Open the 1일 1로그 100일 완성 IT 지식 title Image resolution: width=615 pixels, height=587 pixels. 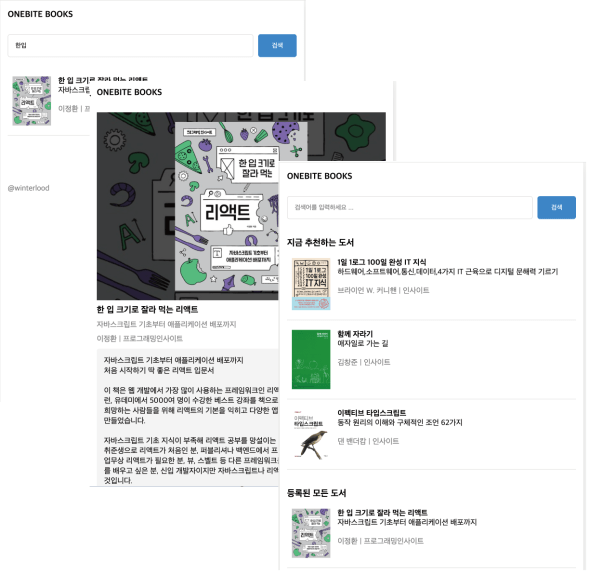click(382, 262)
